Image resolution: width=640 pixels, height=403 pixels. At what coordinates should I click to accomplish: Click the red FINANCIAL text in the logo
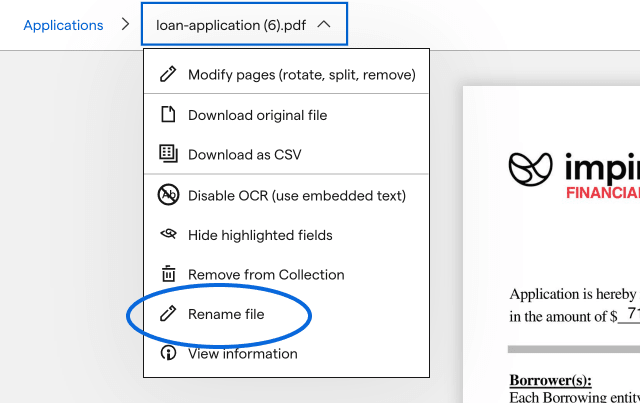pos(603,192)
